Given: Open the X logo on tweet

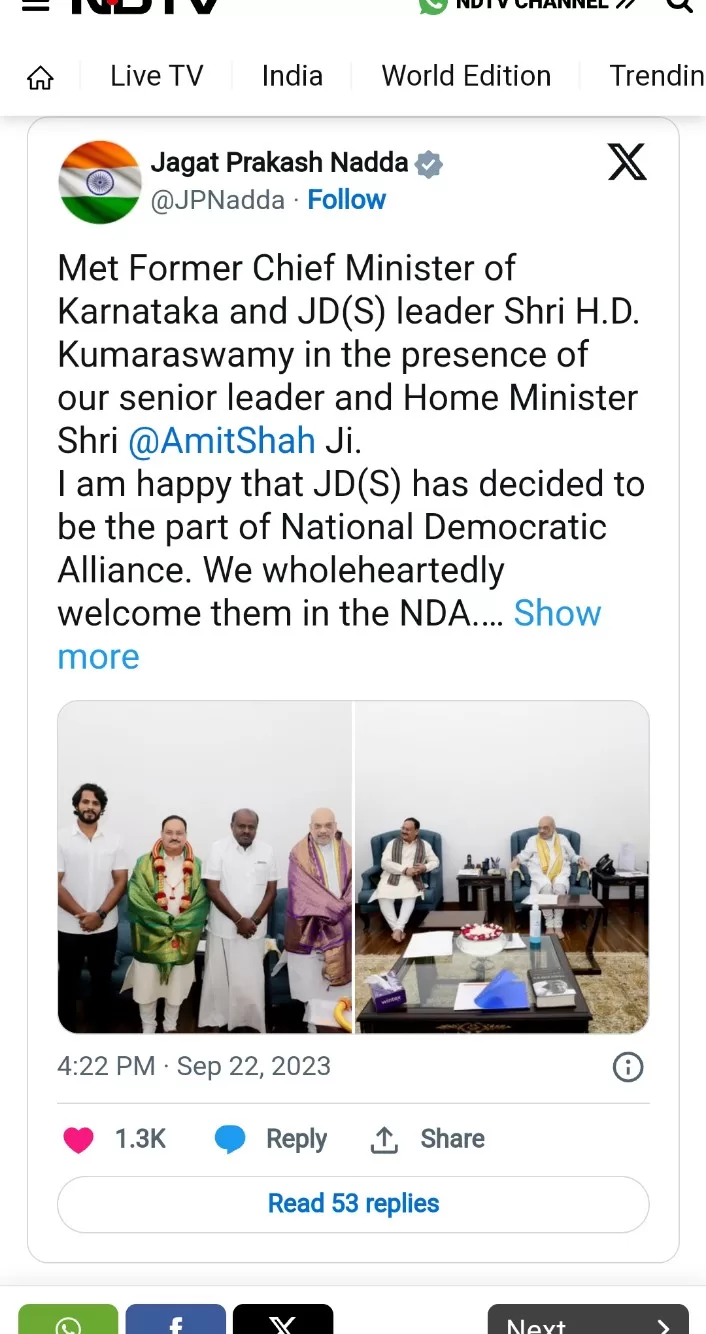Looking at the screenshot, I should click(627, 161).
